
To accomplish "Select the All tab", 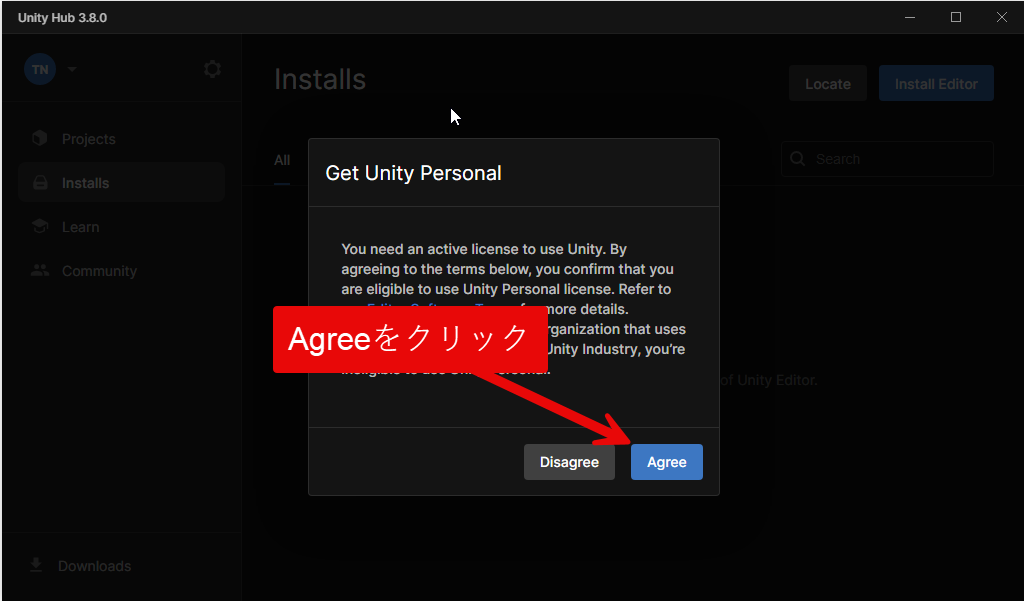I will 282,160.
